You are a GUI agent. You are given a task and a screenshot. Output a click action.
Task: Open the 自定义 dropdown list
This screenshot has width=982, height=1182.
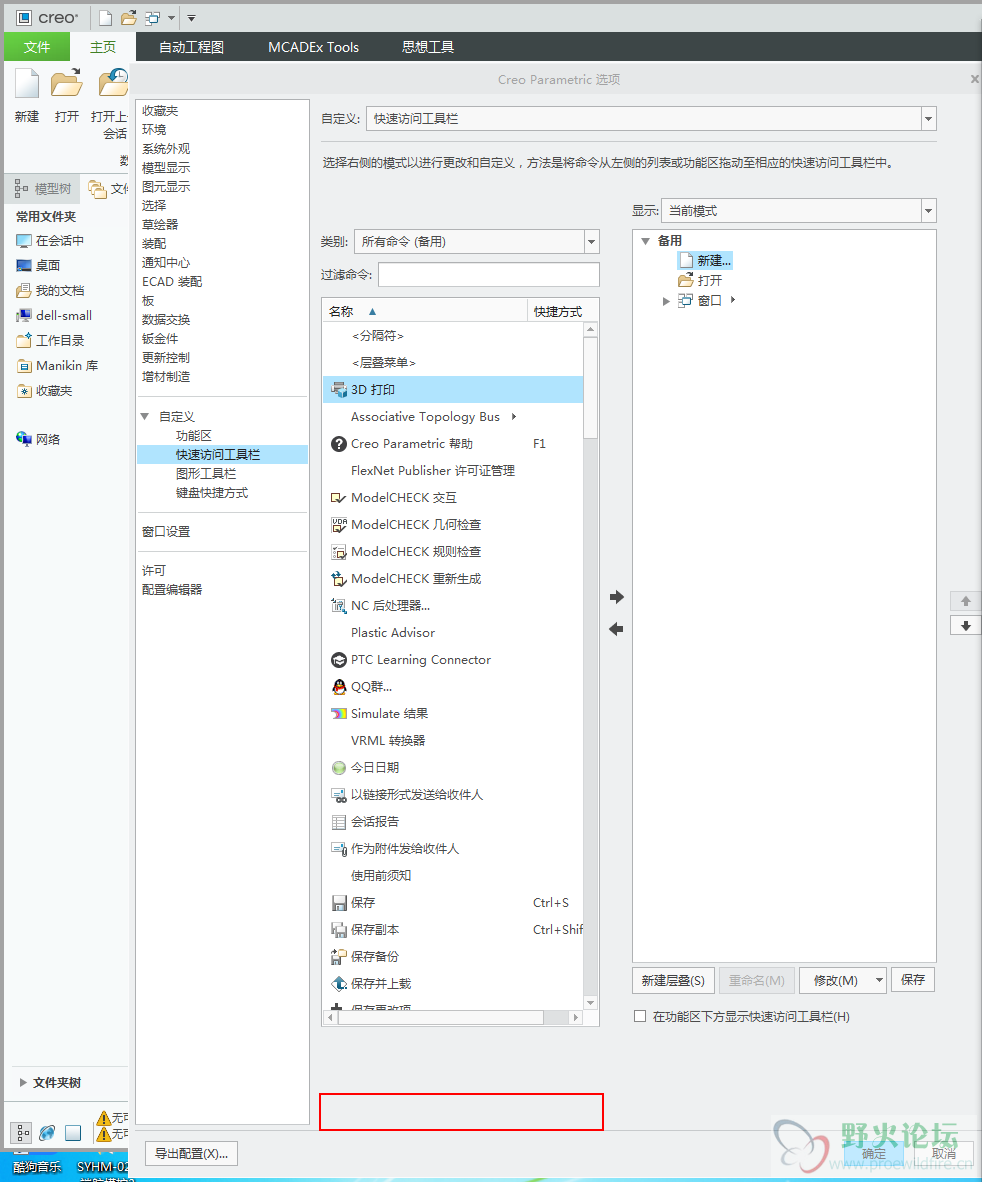(928, 118)
